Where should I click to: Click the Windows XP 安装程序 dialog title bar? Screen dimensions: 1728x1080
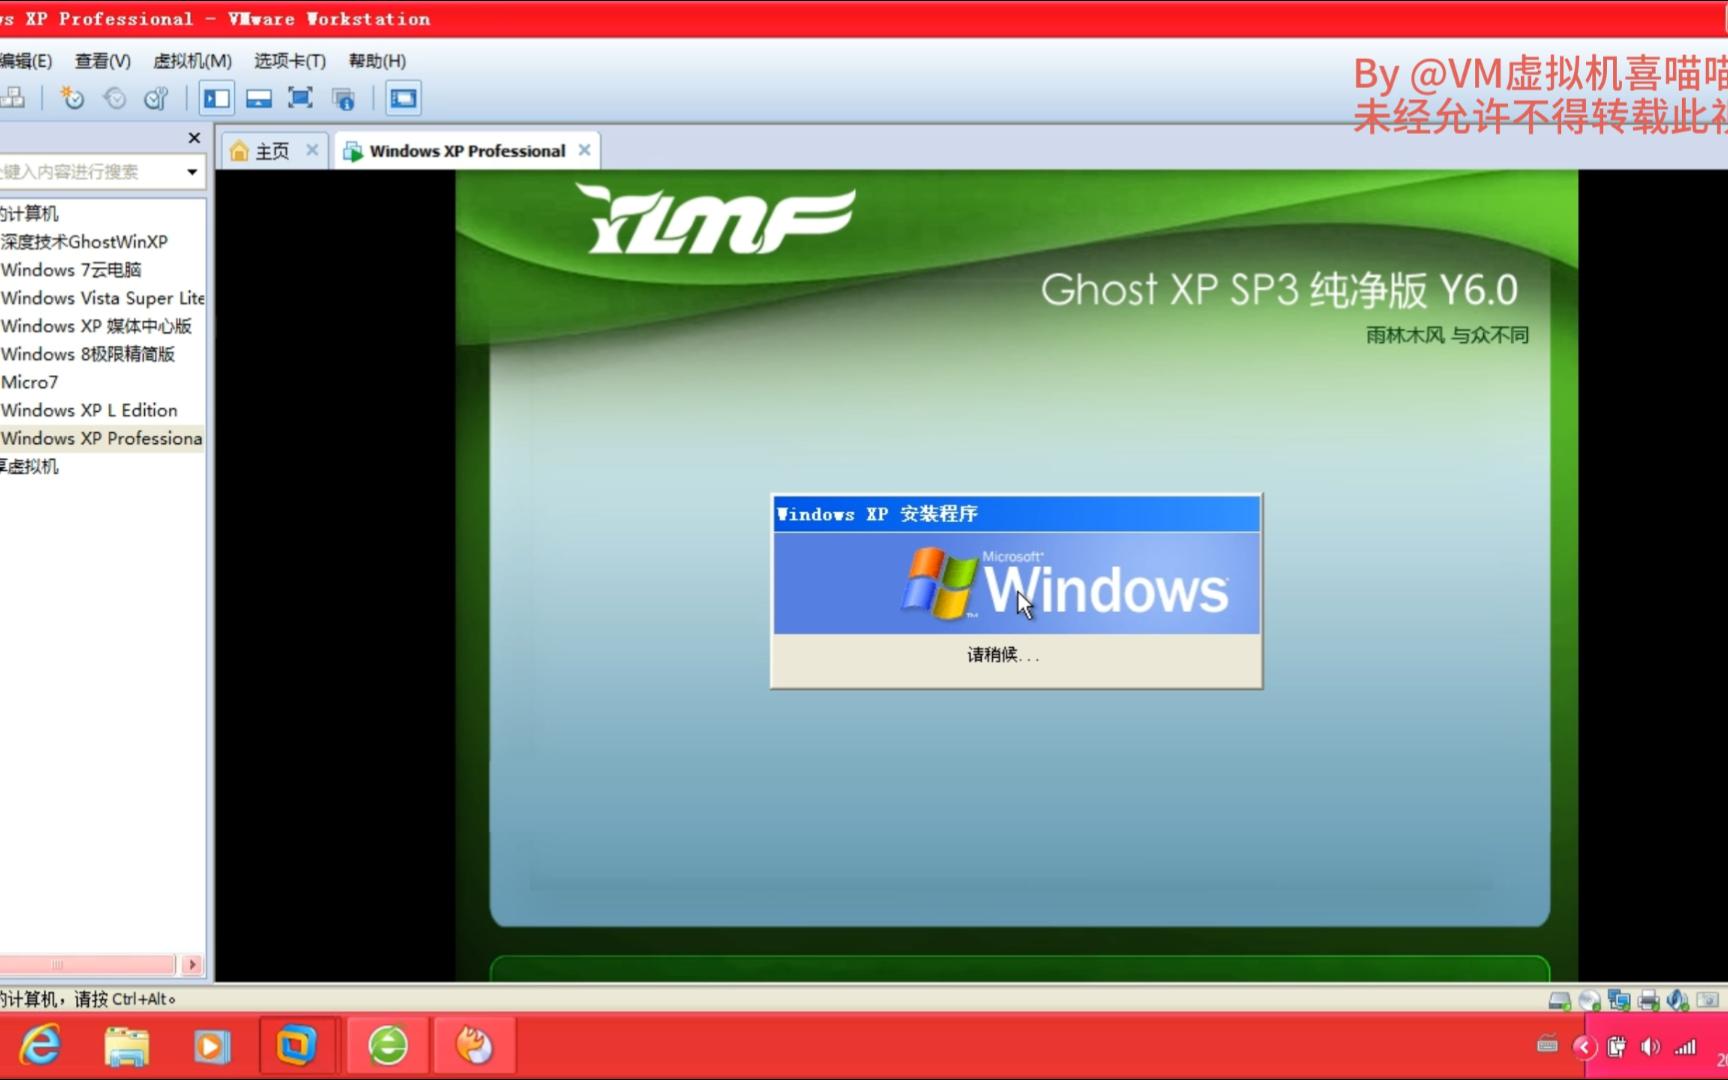point(1016,514)
